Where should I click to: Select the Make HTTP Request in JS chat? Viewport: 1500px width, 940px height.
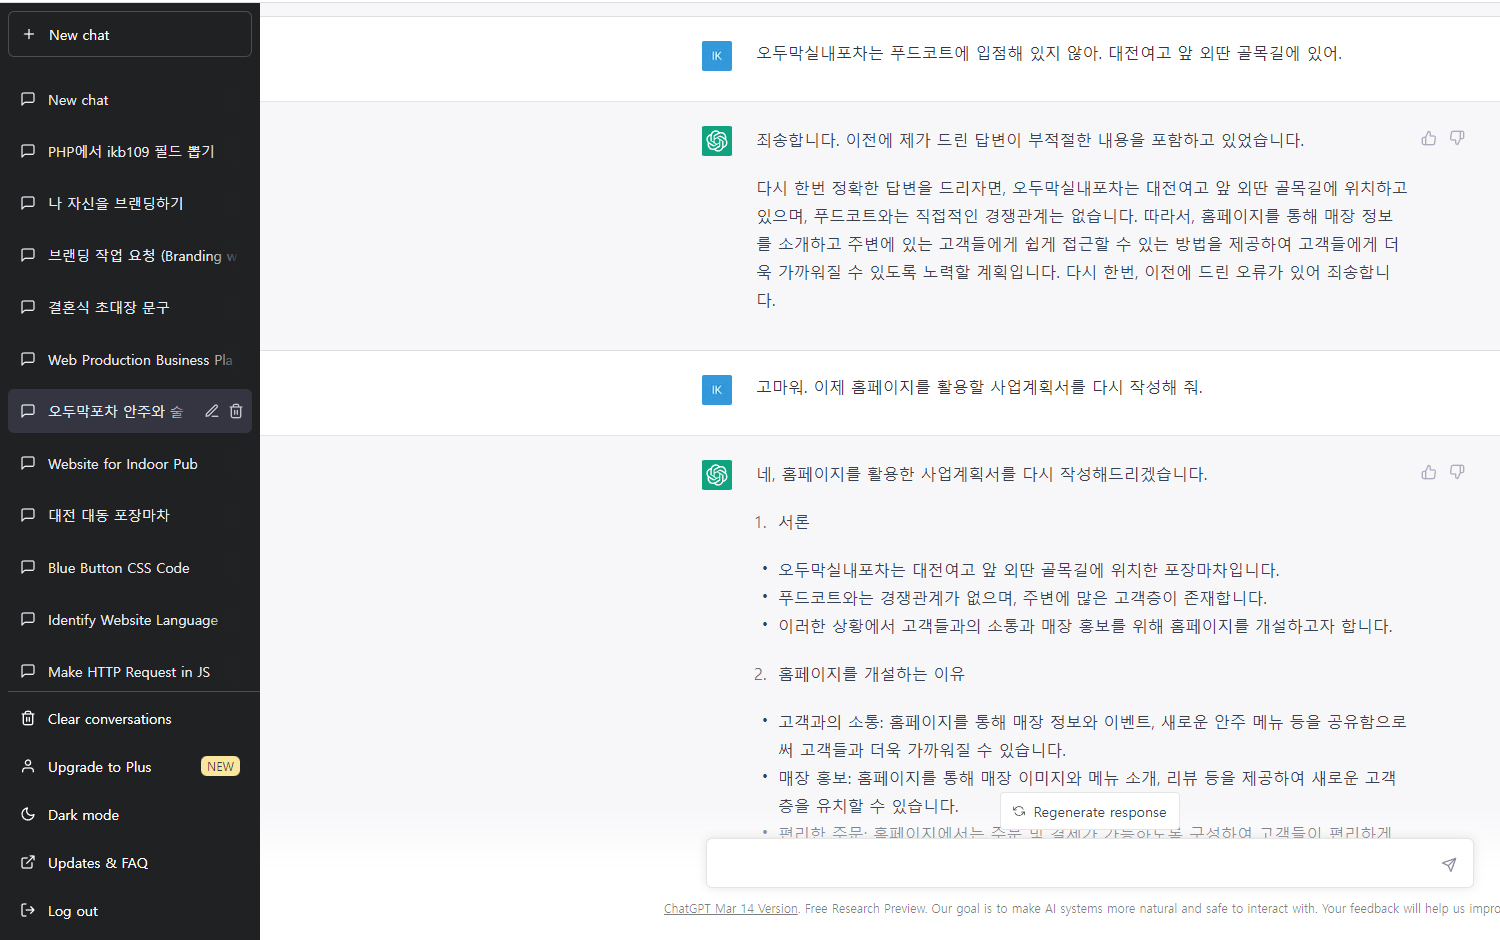pos(129,672)
